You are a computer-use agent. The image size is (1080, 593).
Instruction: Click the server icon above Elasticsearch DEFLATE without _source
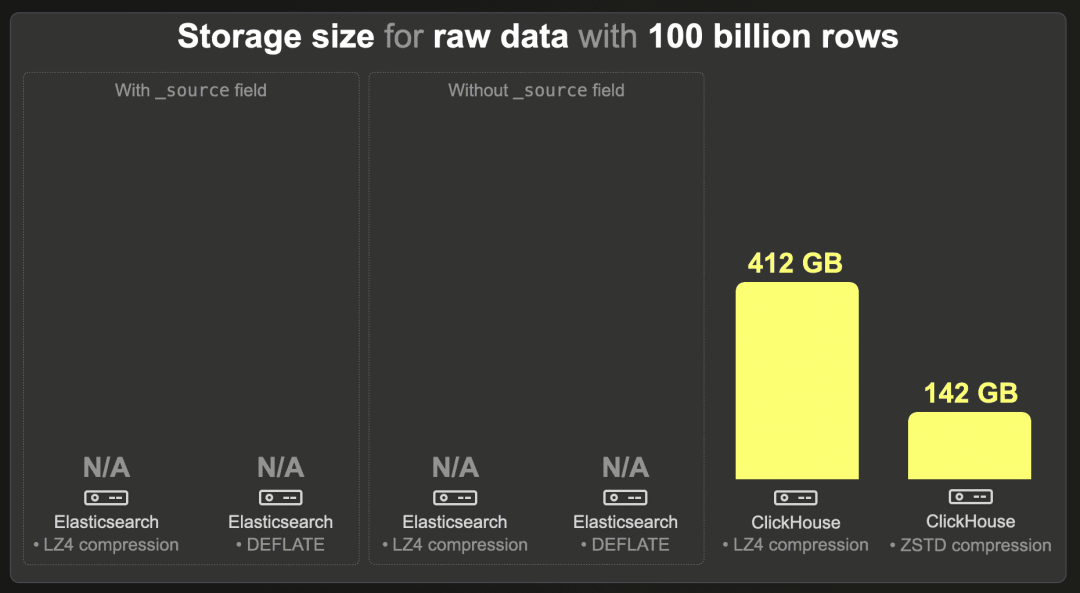point(625,497)
